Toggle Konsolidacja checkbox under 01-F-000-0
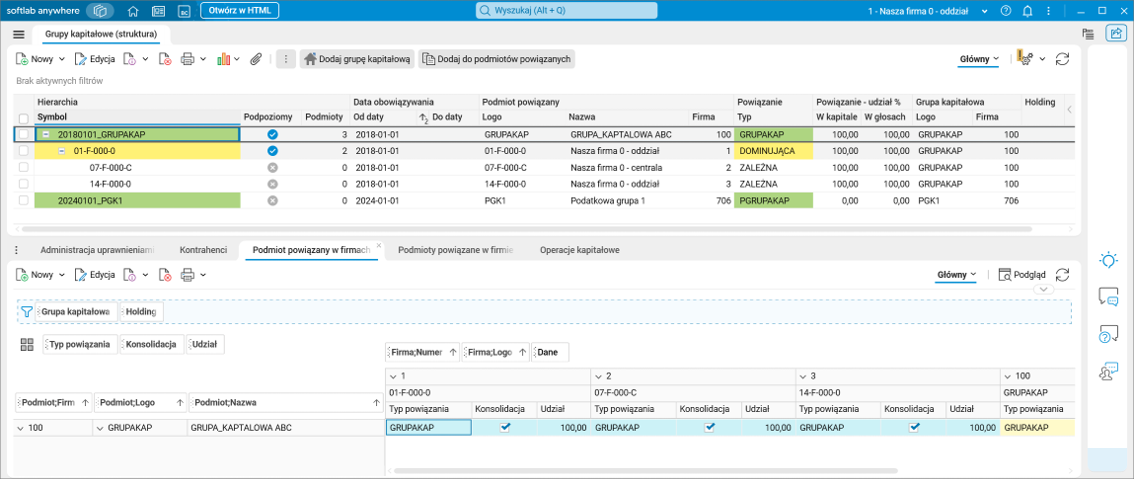 coord(505,427)
